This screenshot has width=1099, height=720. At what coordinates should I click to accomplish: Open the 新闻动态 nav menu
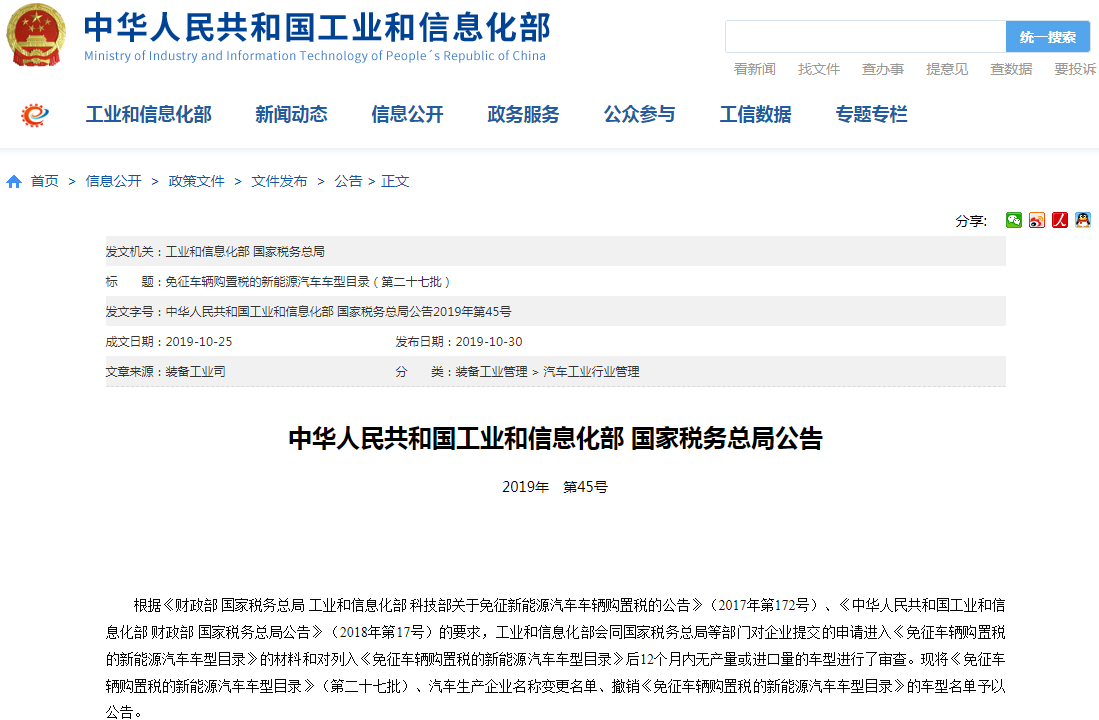coord(291,114)
